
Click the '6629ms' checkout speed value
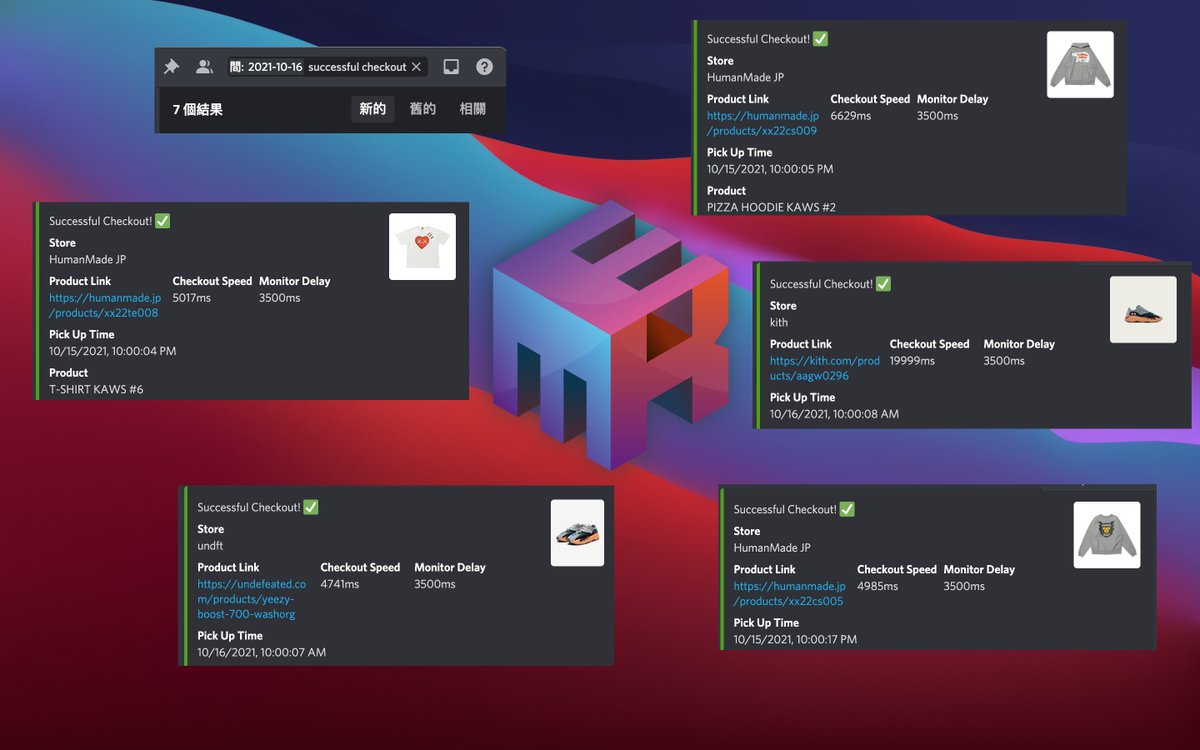coord(851,116)
